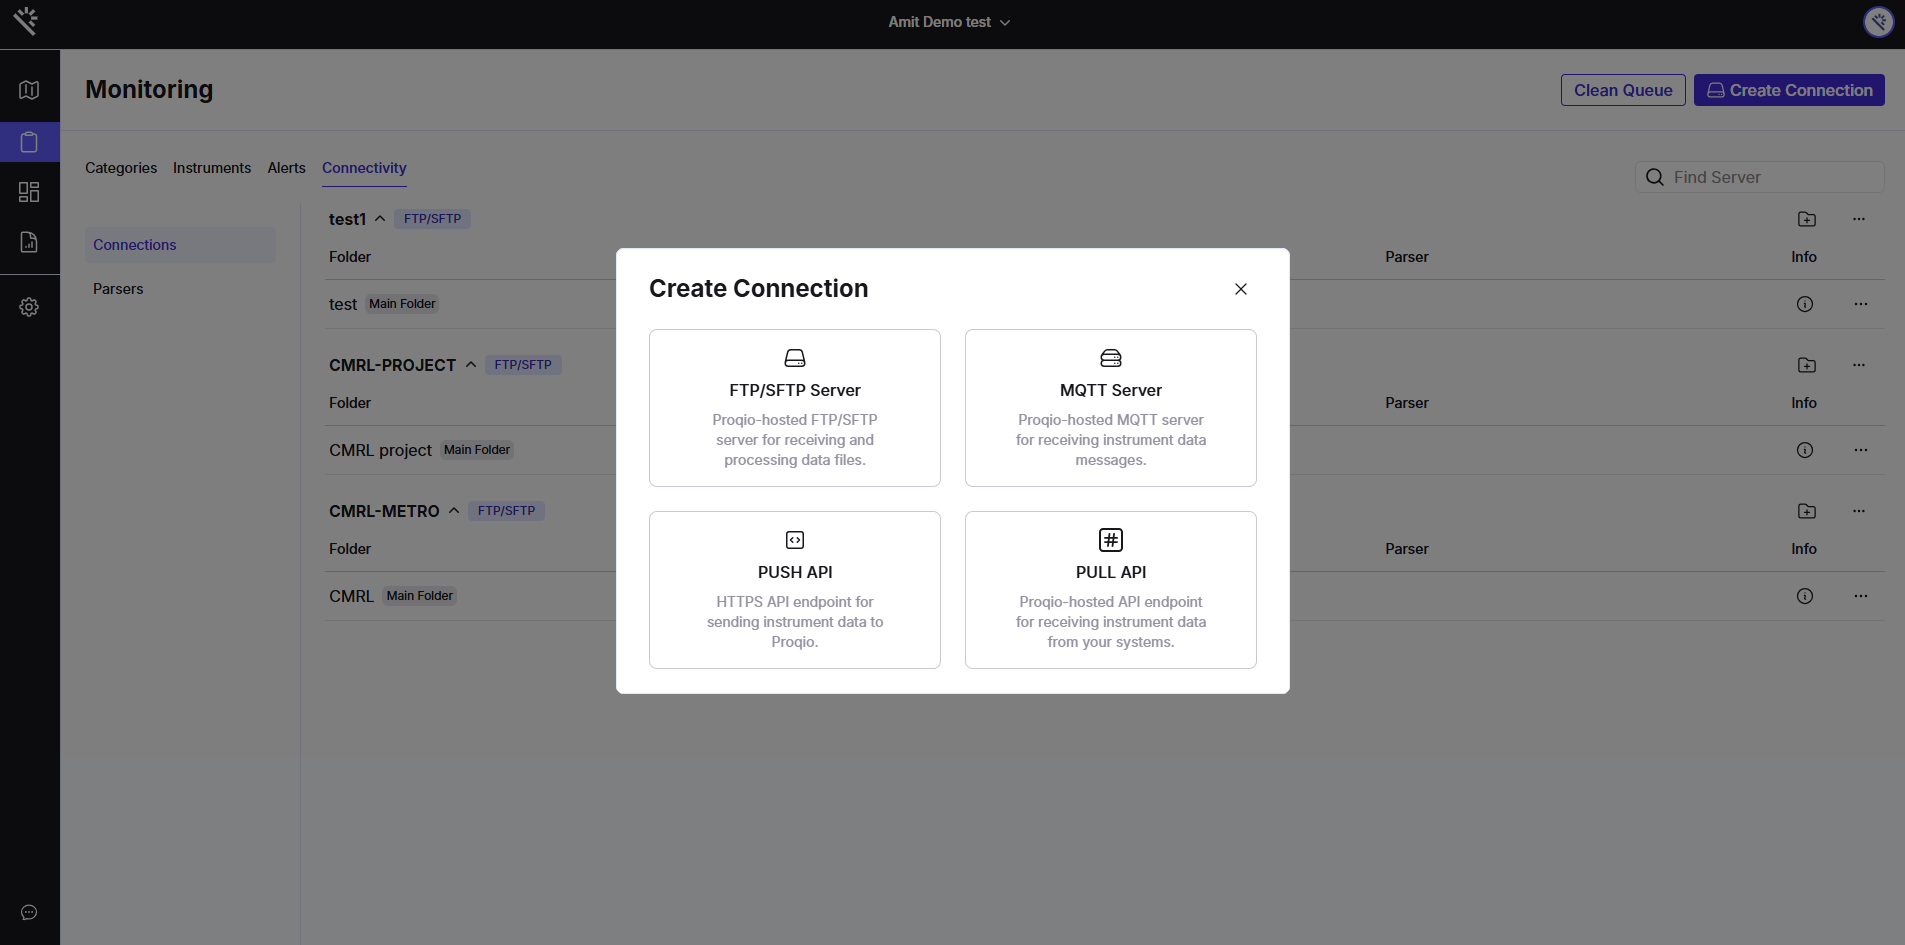
Task: Click the Find Server search icon
Action: point(1655,177)
